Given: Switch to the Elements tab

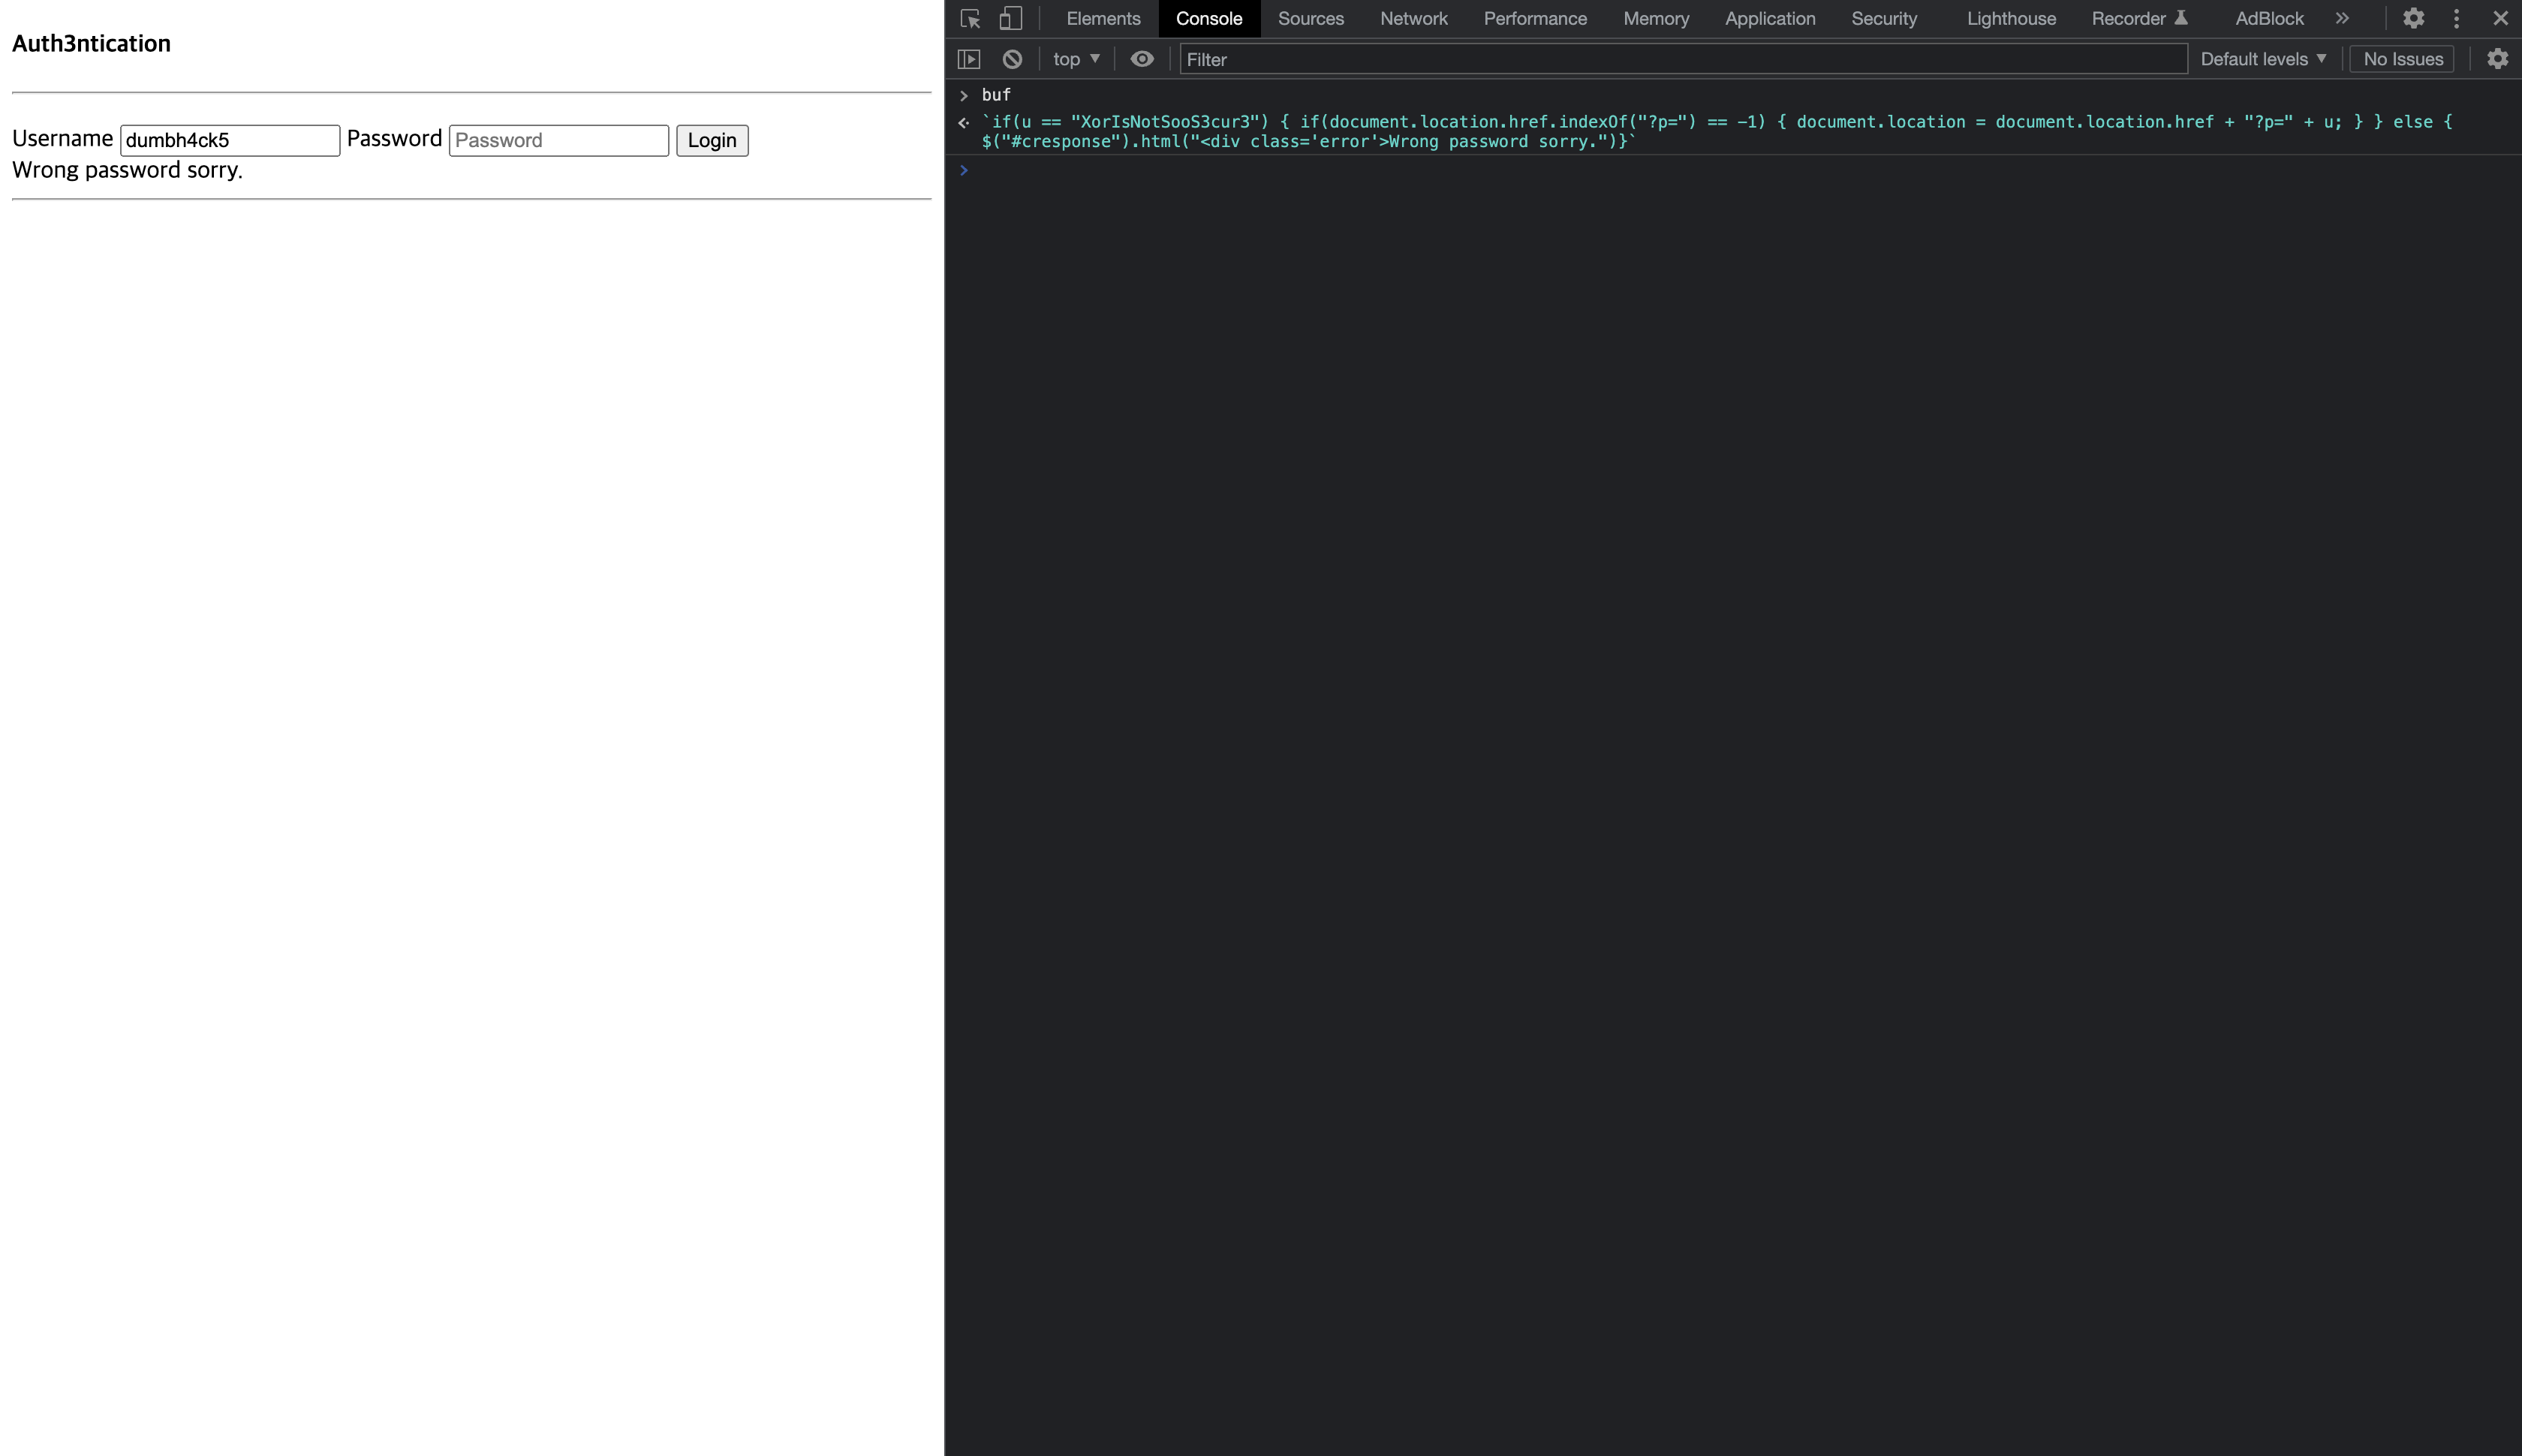Looking at the screenshot, I should [1103, 18].
